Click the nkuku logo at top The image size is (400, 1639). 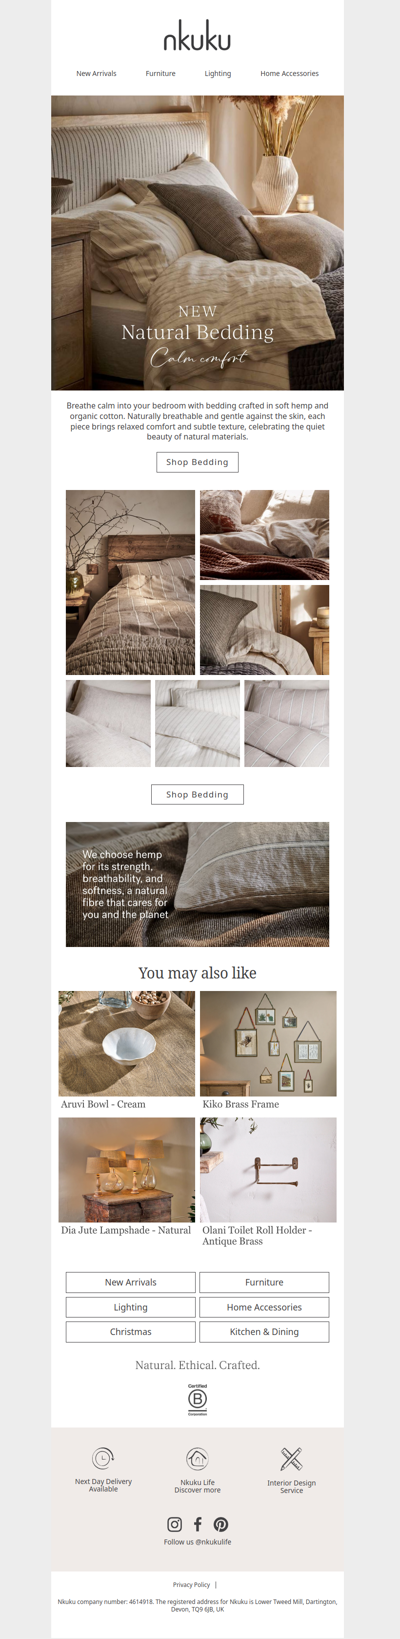click(197, 39)
